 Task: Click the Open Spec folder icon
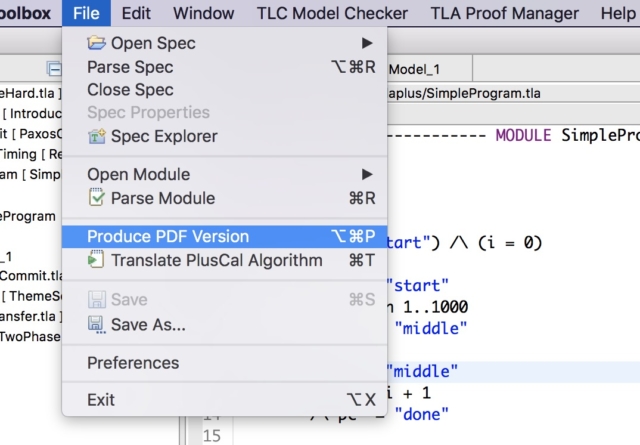(x=96, y=43)
